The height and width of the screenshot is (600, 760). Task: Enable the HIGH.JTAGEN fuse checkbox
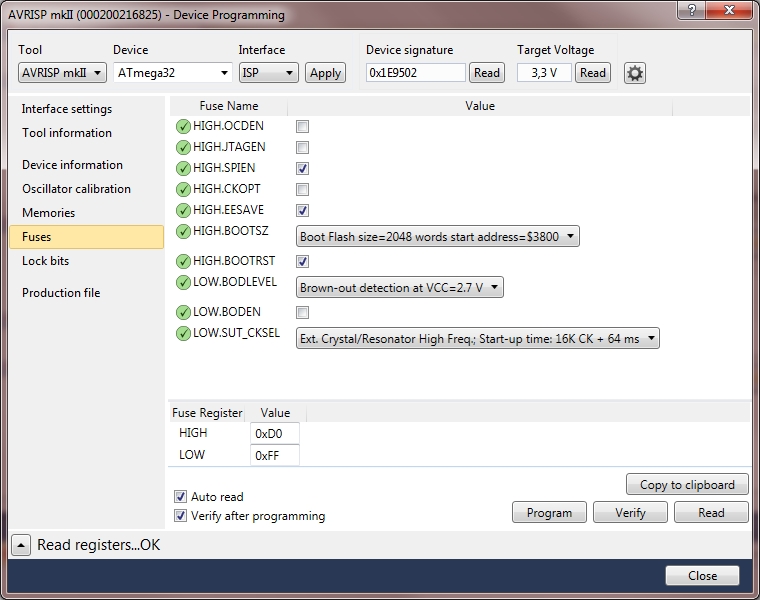tap(302, 147)
